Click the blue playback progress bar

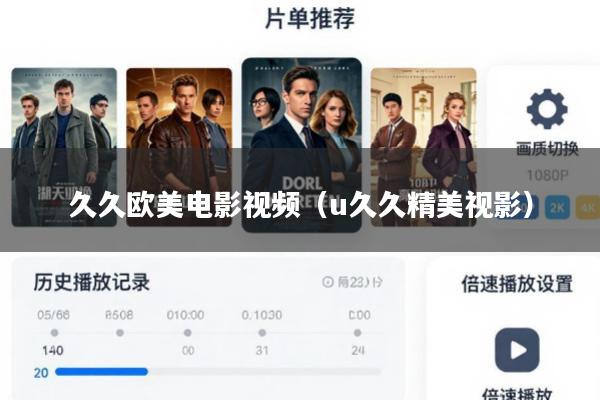click(x=101, y=372)
